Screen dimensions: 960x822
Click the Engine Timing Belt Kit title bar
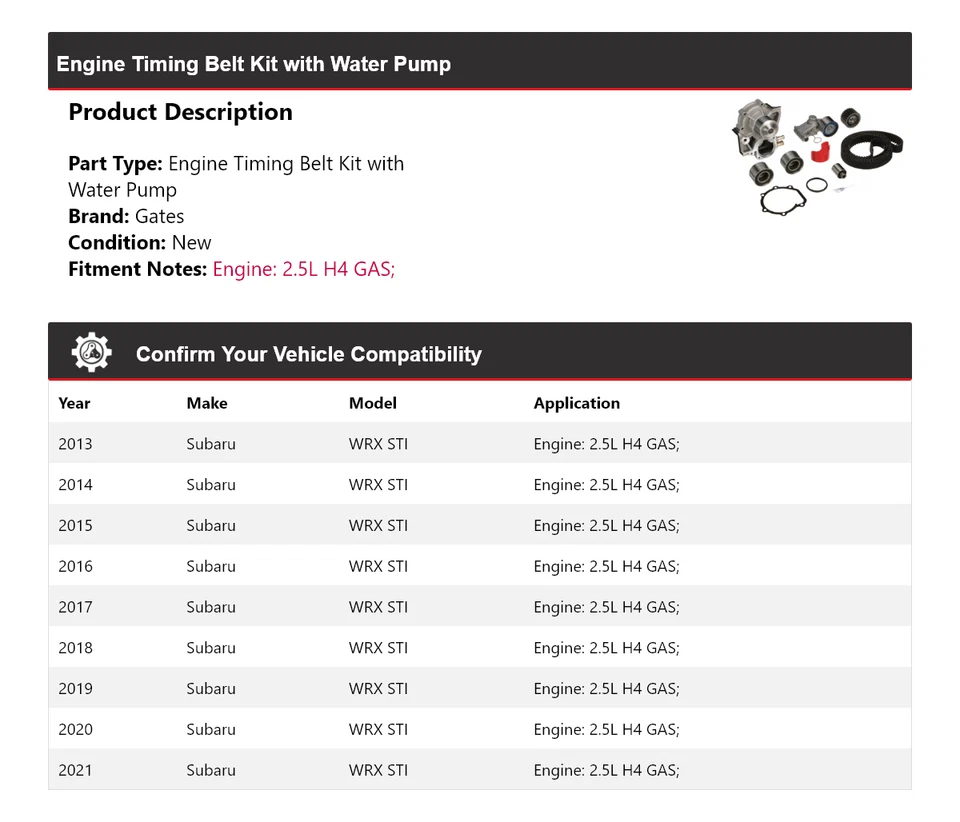[254, 64]
